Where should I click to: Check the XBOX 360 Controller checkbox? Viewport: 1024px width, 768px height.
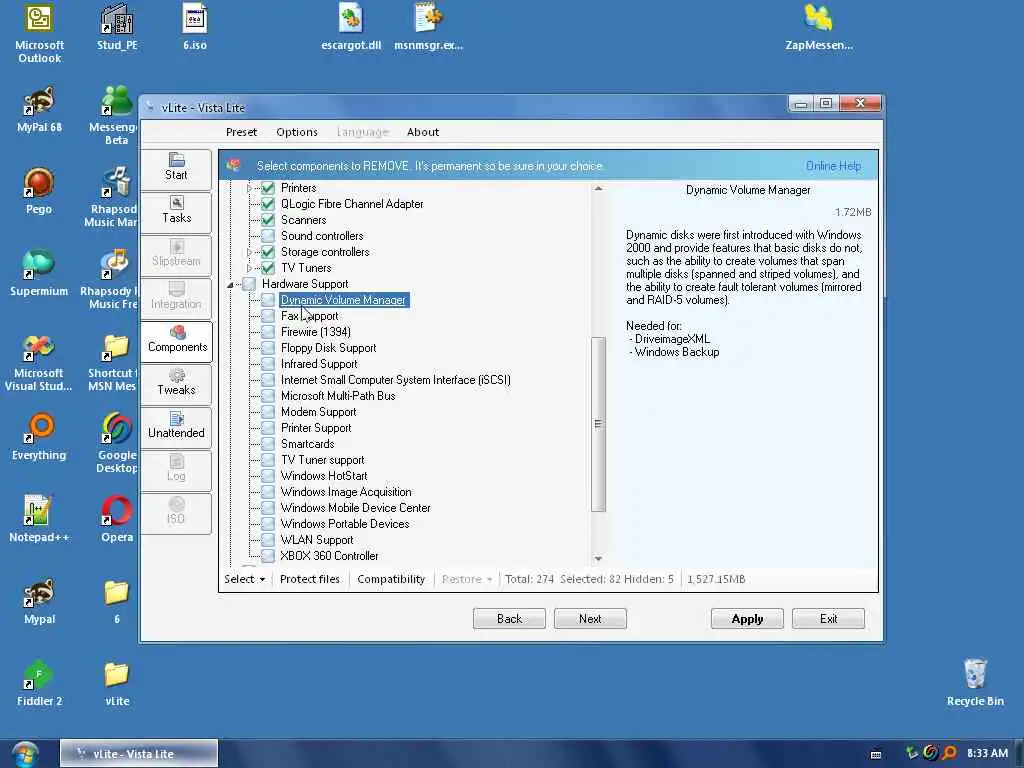coord(268,556)
